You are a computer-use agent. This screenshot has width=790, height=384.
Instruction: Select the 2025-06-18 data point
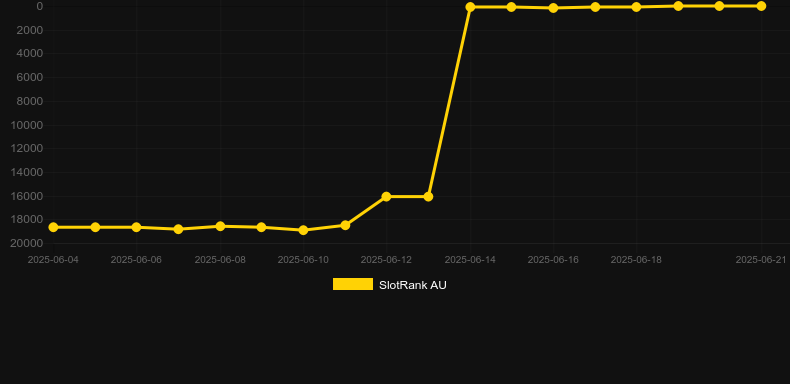pyautogui.click(x=636, y=7)
